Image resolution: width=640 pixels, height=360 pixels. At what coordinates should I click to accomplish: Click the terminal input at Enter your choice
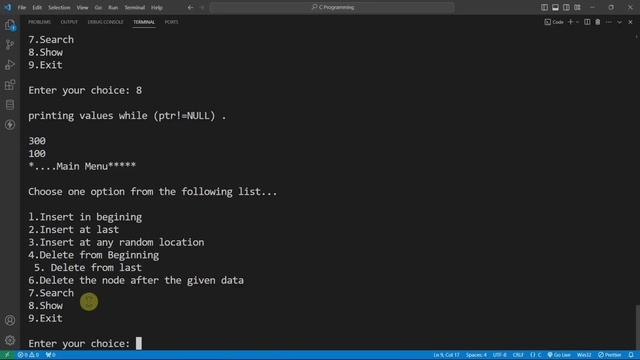(x=139, y=343)
